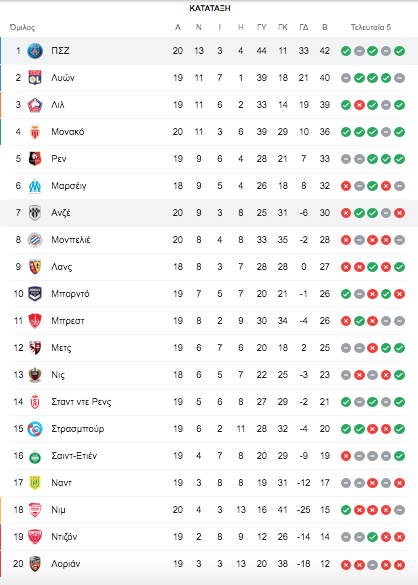Click ΠΣΖ's most recent win result icon

[x=399, y=51]
